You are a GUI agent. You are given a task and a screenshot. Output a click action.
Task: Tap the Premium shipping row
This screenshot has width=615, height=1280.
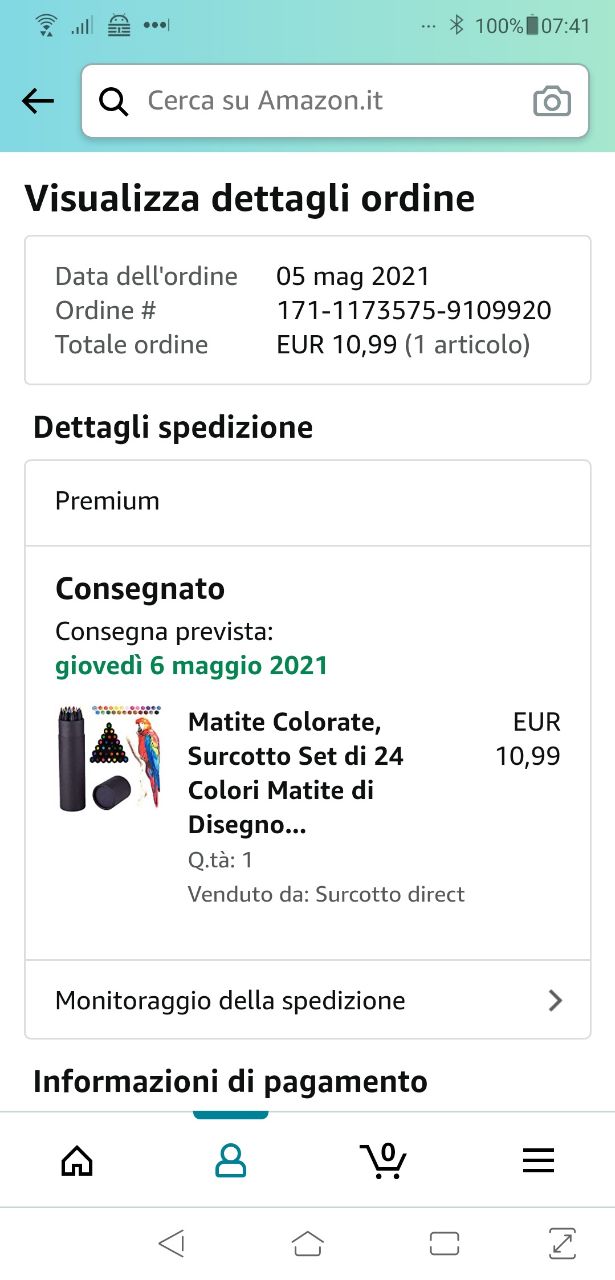click(x=307, y=501)
